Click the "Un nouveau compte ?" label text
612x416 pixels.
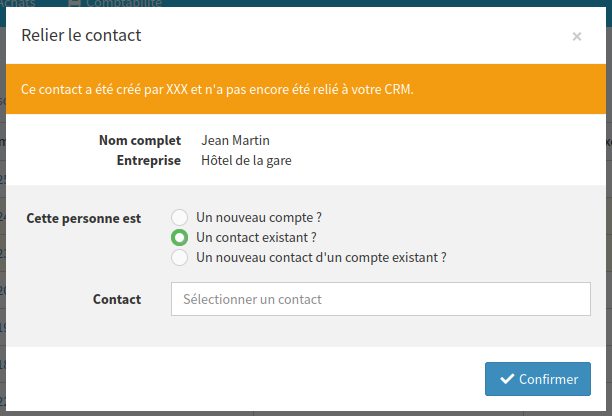(x=259, y=217)
